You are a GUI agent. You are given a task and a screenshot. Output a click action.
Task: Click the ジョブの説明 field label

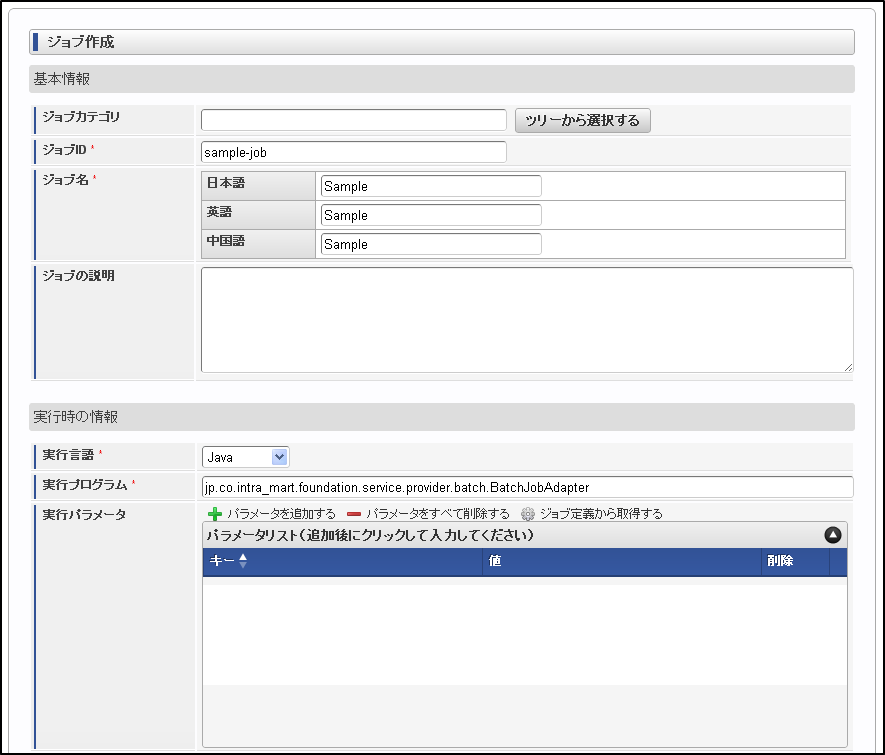78,275
